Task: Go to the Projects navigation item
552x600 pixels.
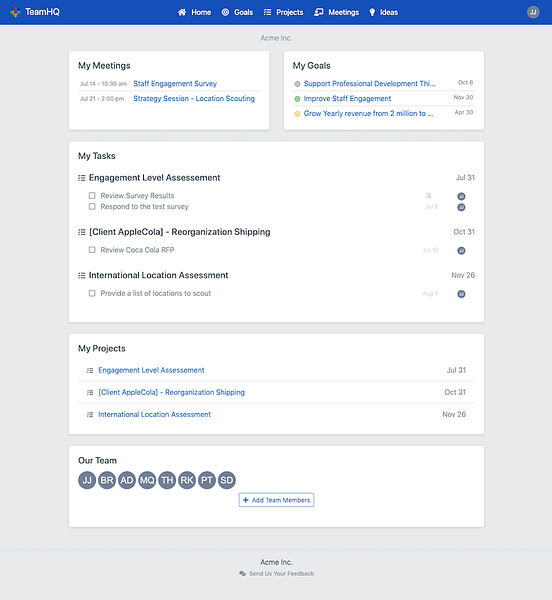Action: tap(283, 12)
